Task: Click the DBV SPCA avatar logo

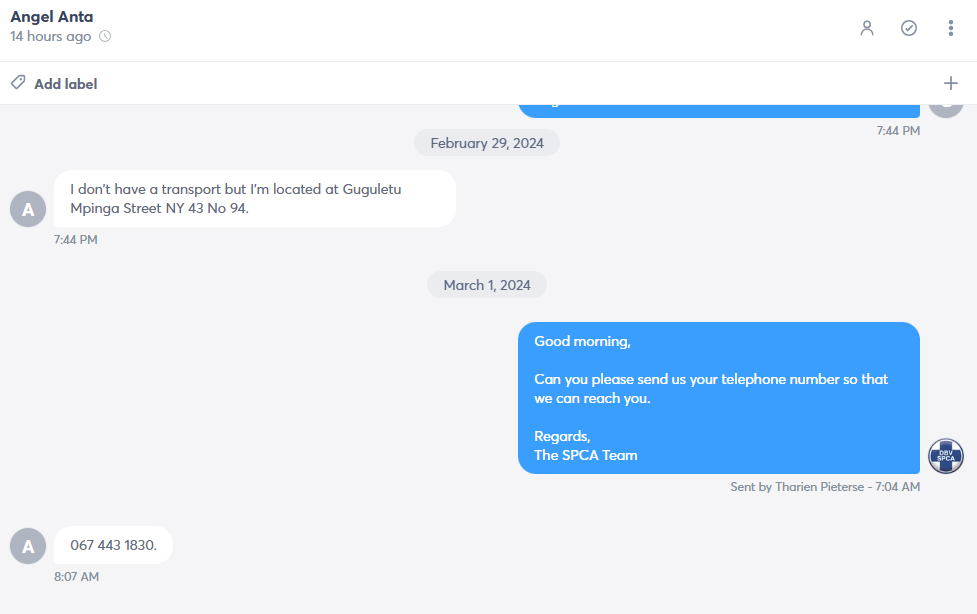Action: [x=946, y=456]
